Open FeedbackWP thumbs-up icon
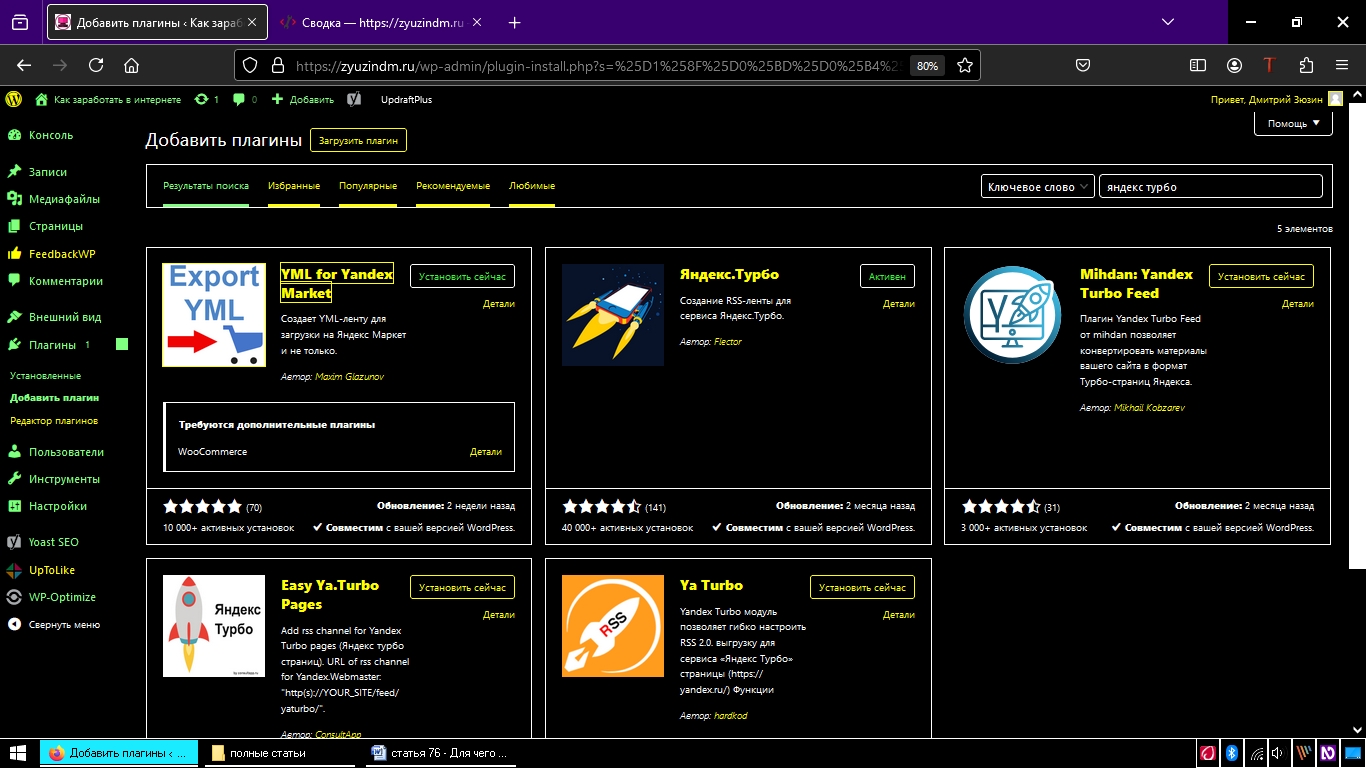Image resolution: width=1366 pixels, height=768 pixels. [14, 254]
